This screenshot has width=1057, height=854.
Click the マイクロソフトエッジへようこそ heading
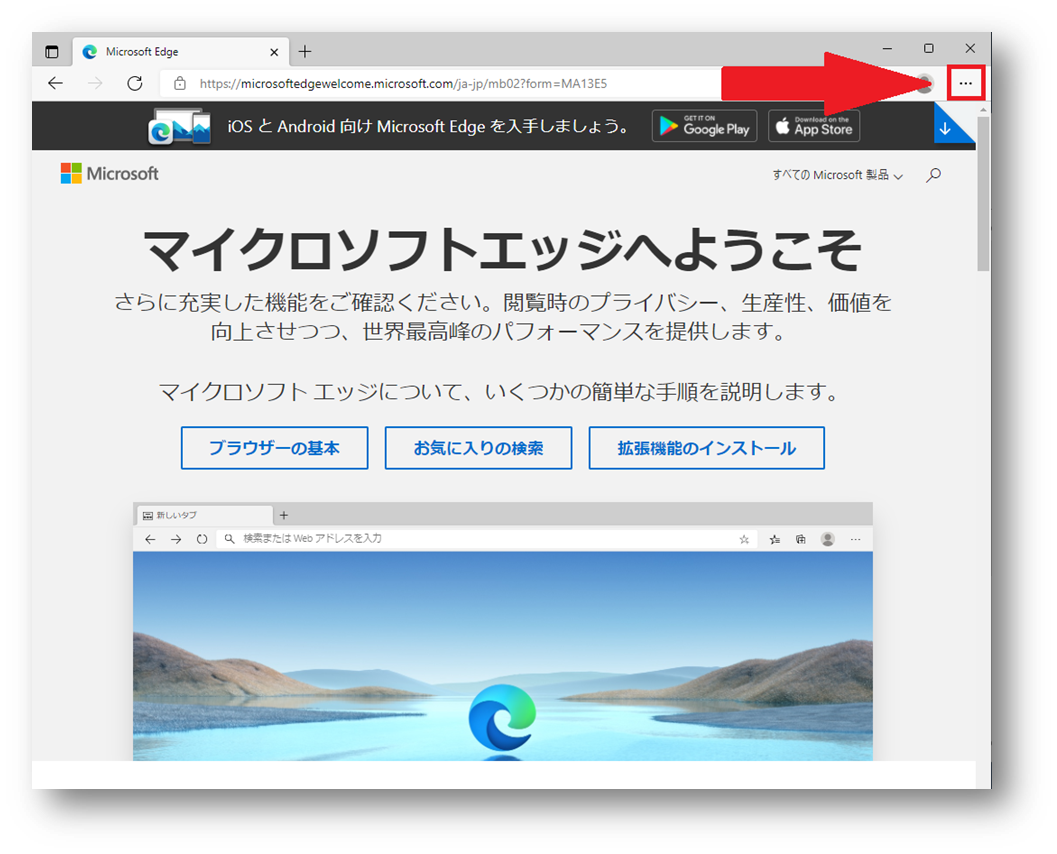pyautogui.click(x=502, y=249)
